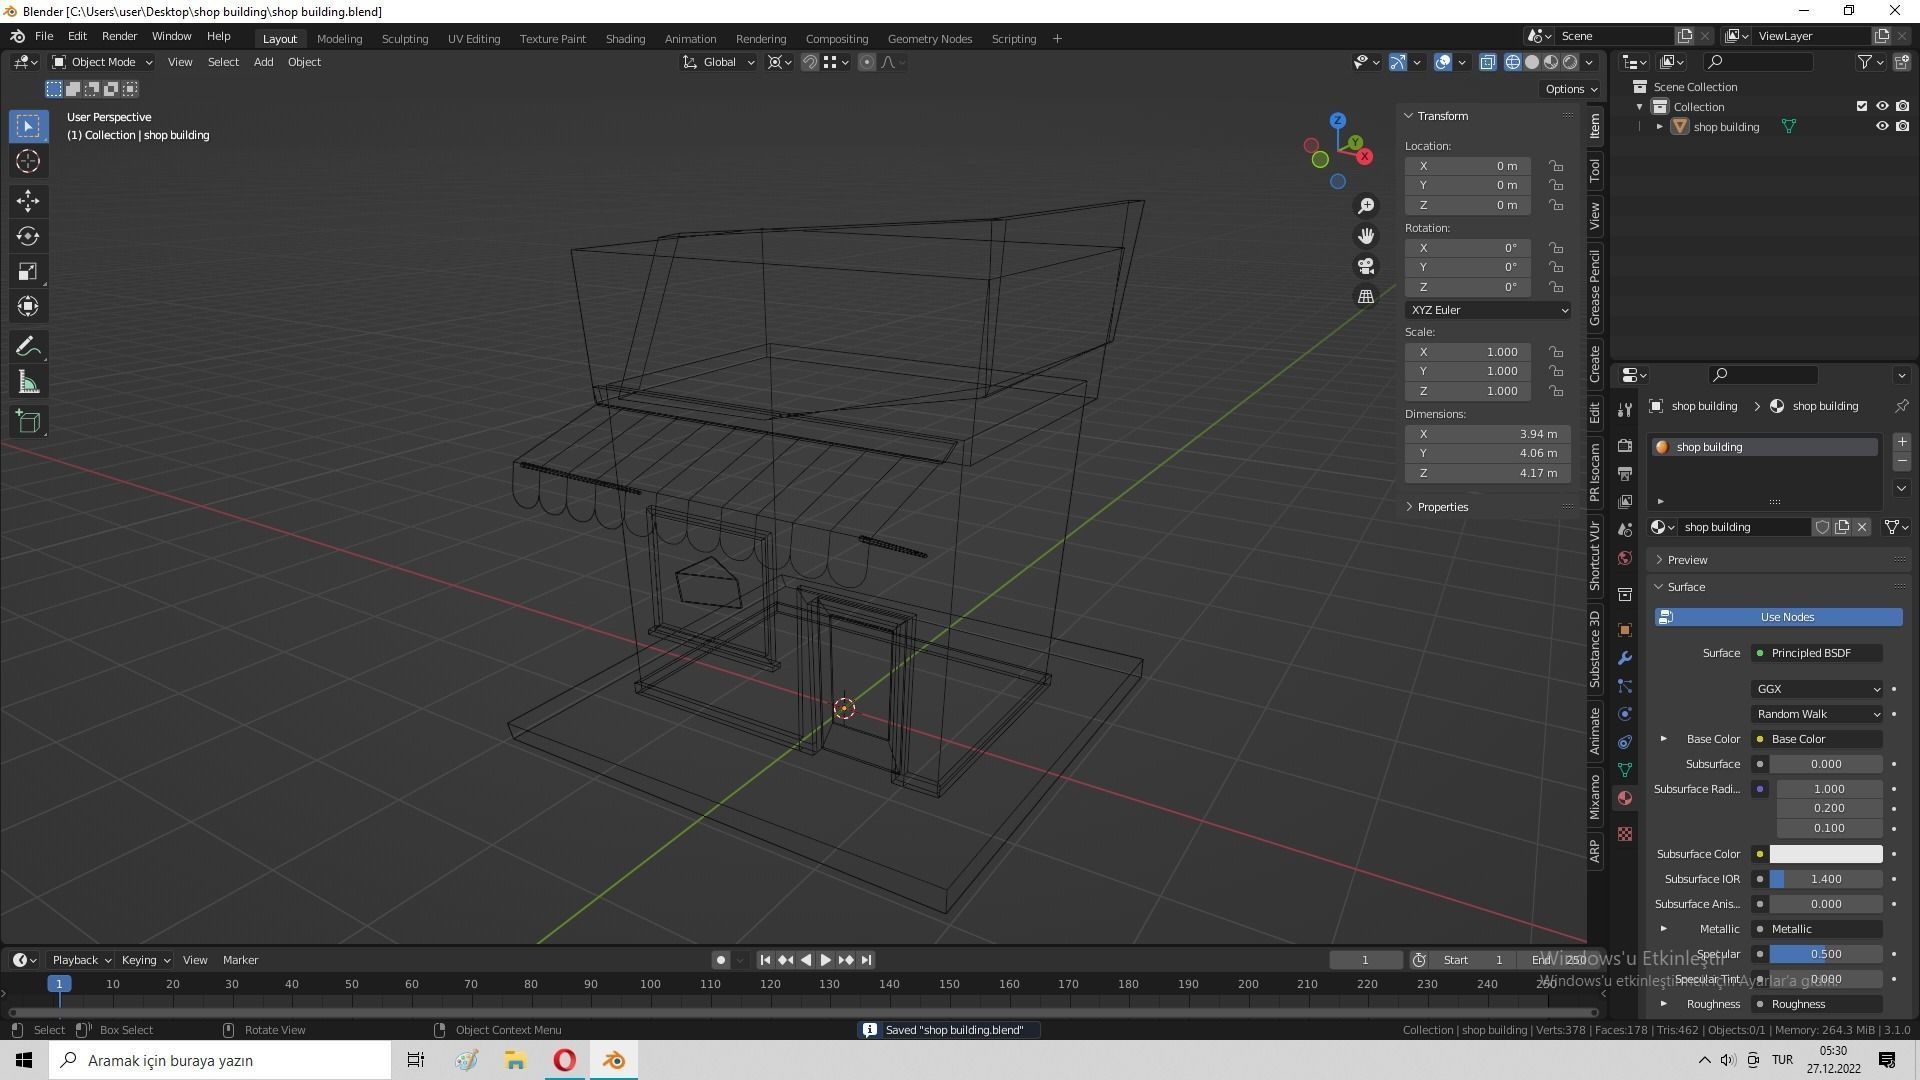Image resolution: width=1920 pixels, height=1080 pixels.
Task: Select the Scale tool
Action: 28,271
